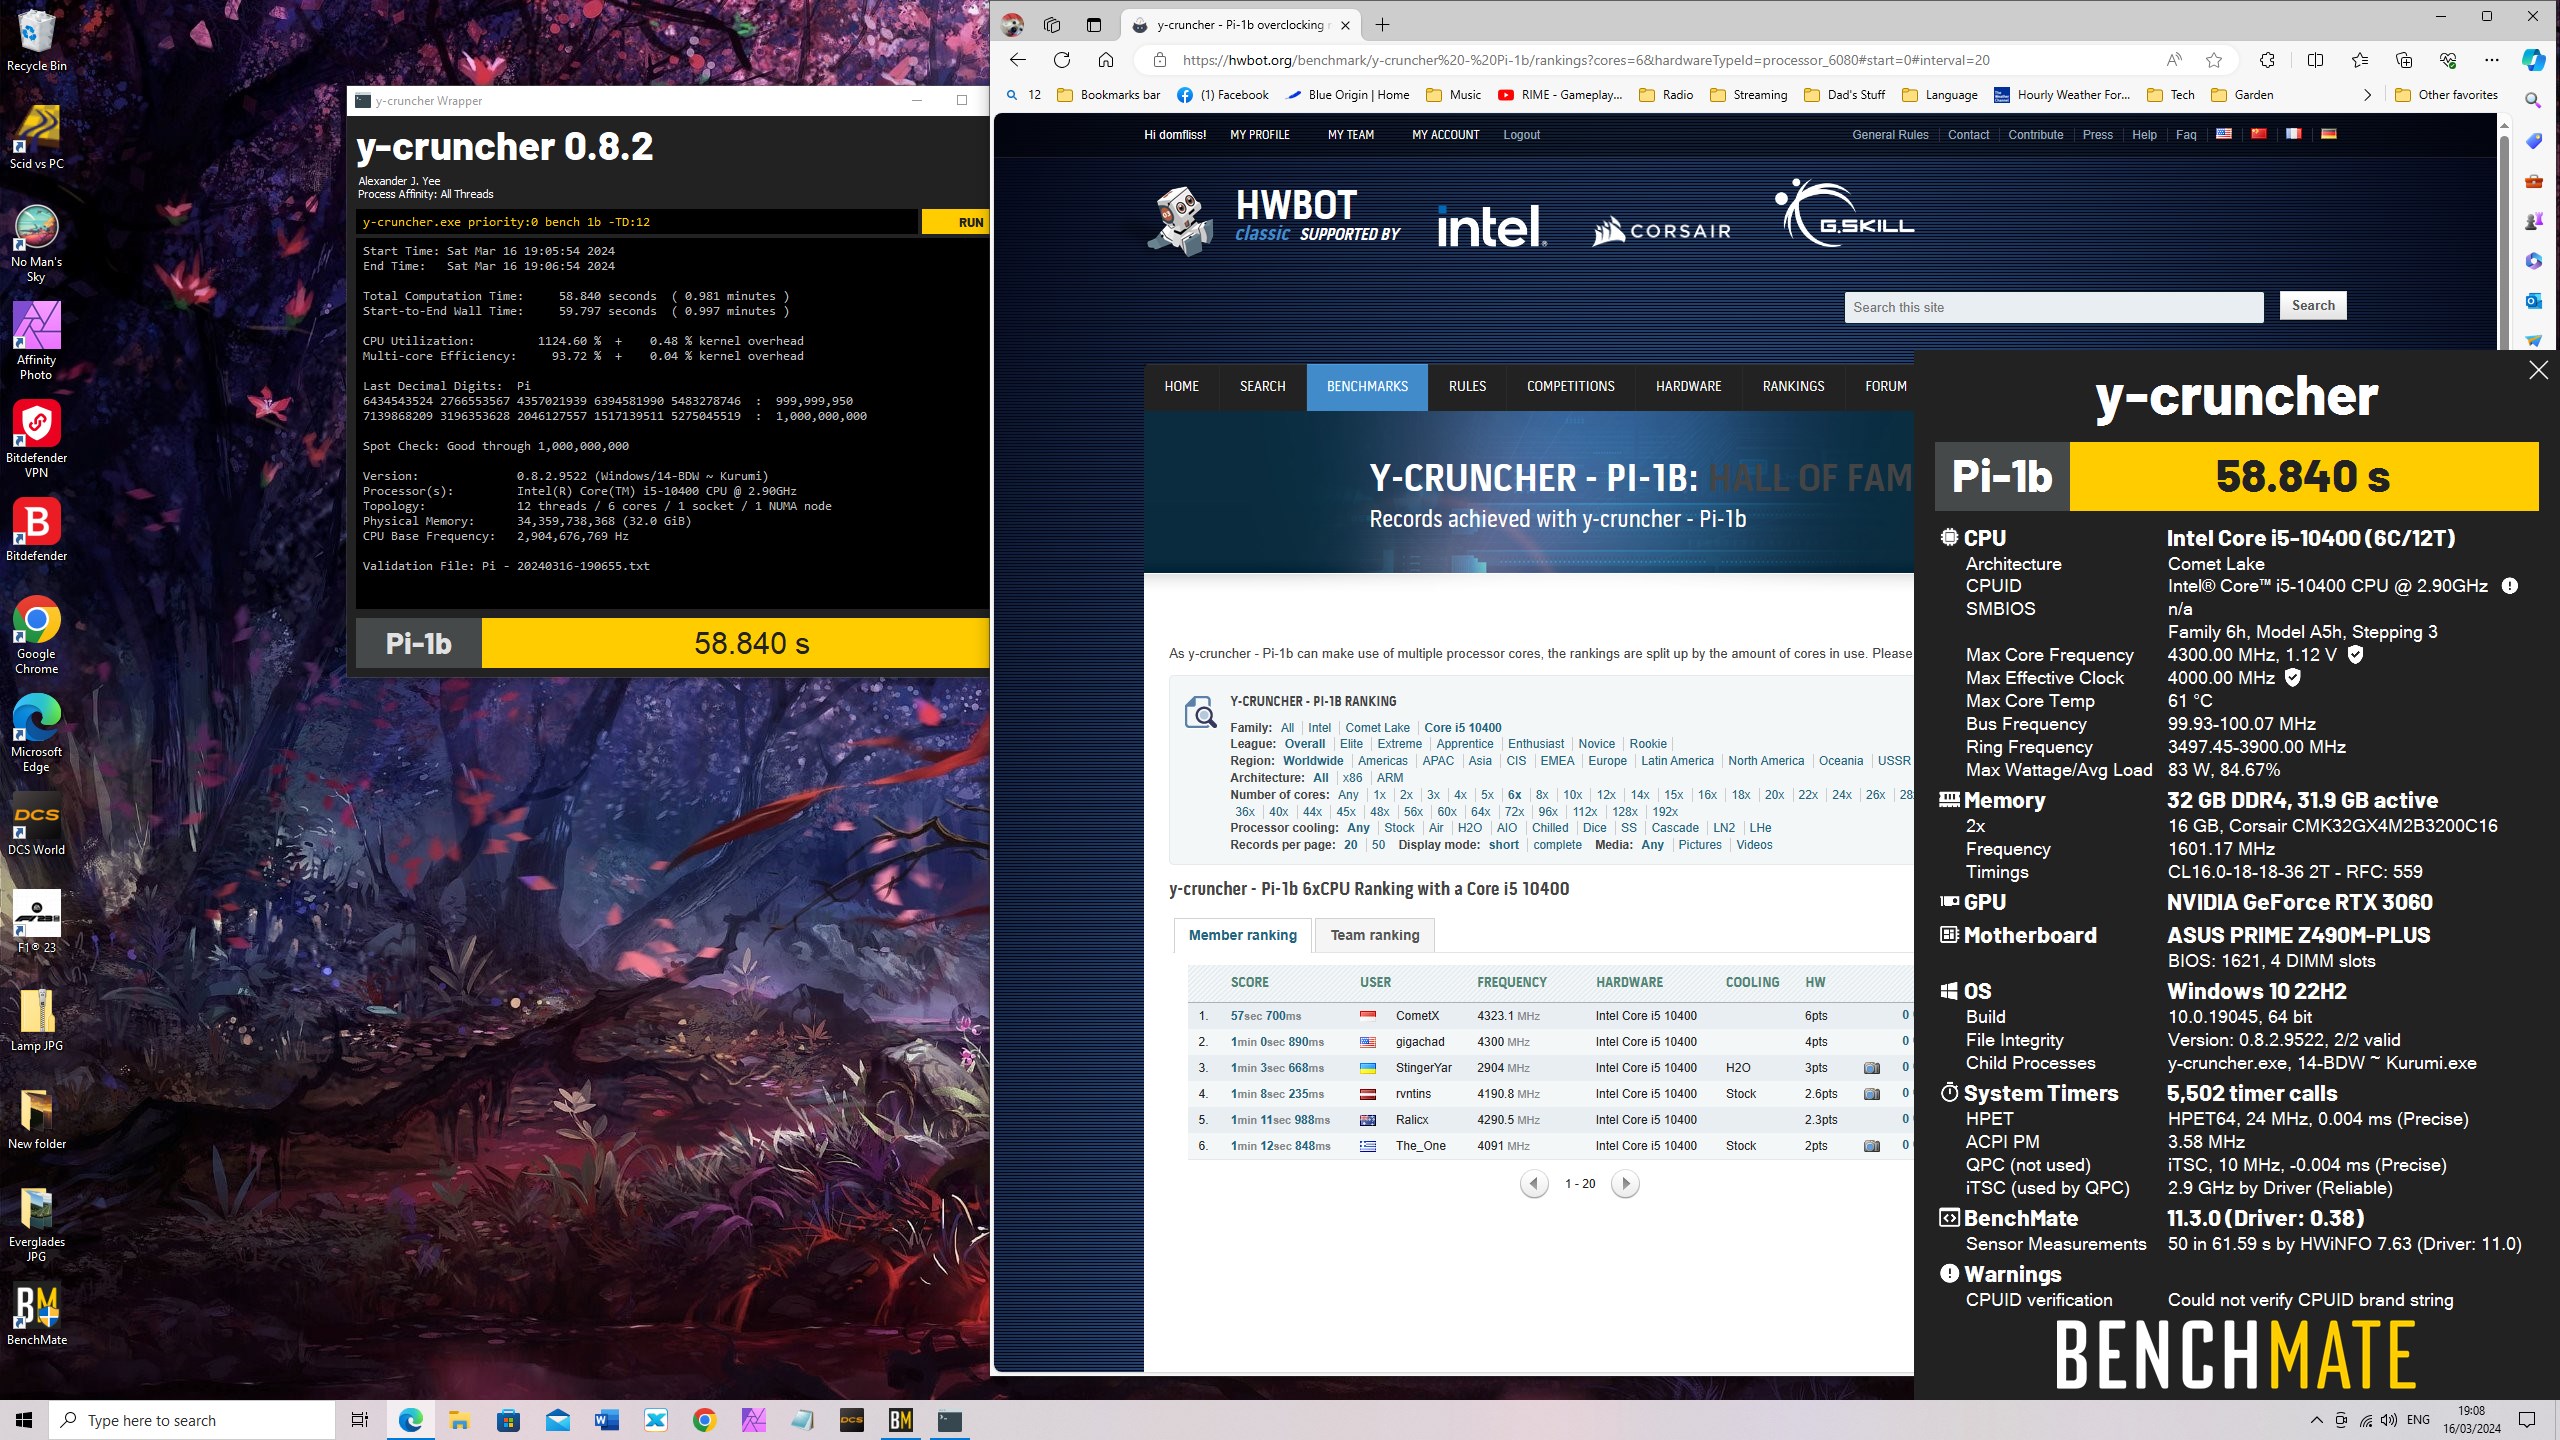Show hidden system tray icons
The width and height of the screenshot is (2560, 1440).
click(2316, 1420)
